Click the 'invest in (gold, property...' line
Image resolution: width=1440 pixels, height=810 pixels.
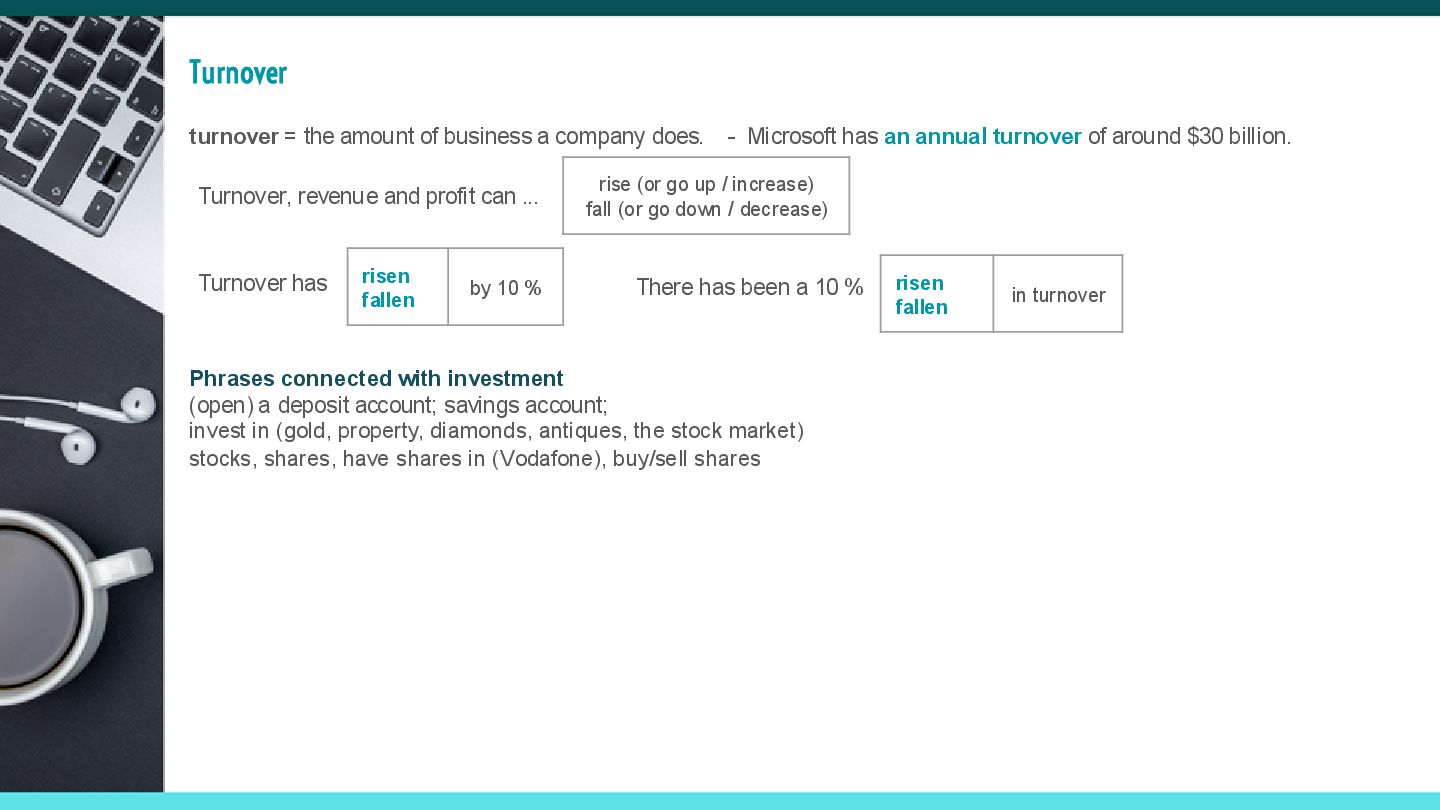tap(497, 431)
